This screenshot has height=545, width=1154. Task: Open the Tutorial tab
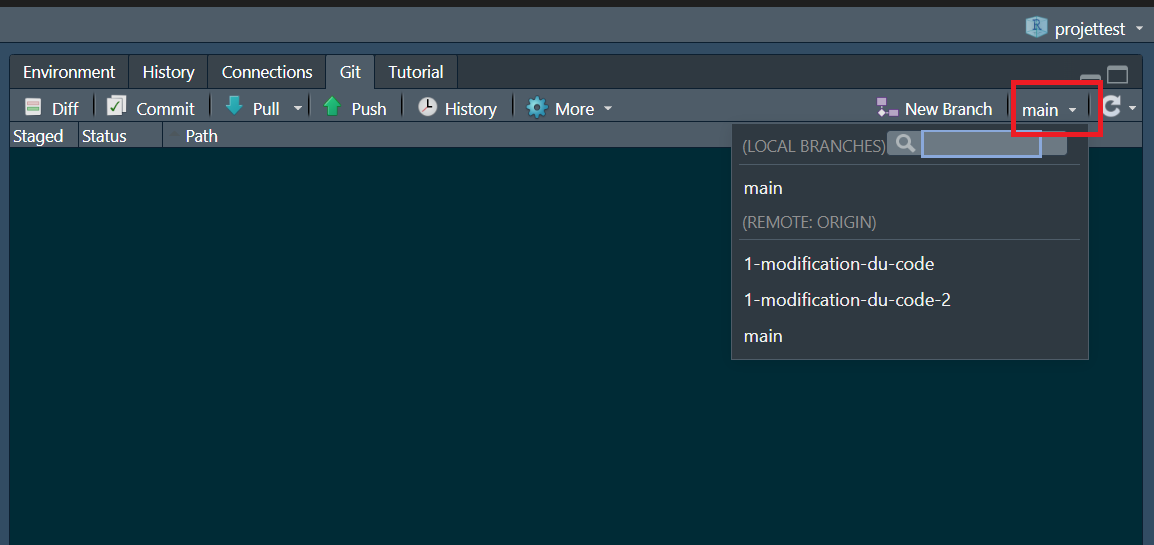[416, 72]
